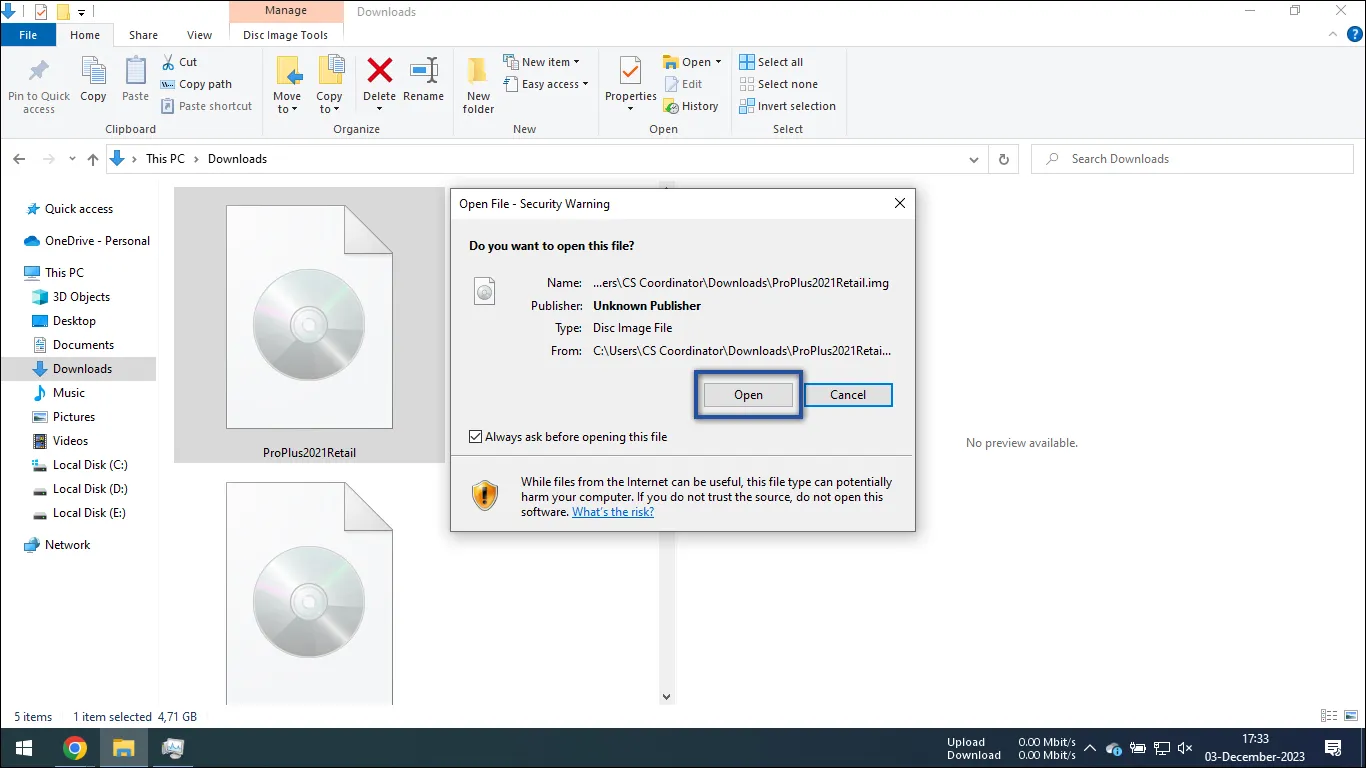Screen dimensions: 1366x768
Task: Switch to the Share tab
Action: tap(143, 34)
